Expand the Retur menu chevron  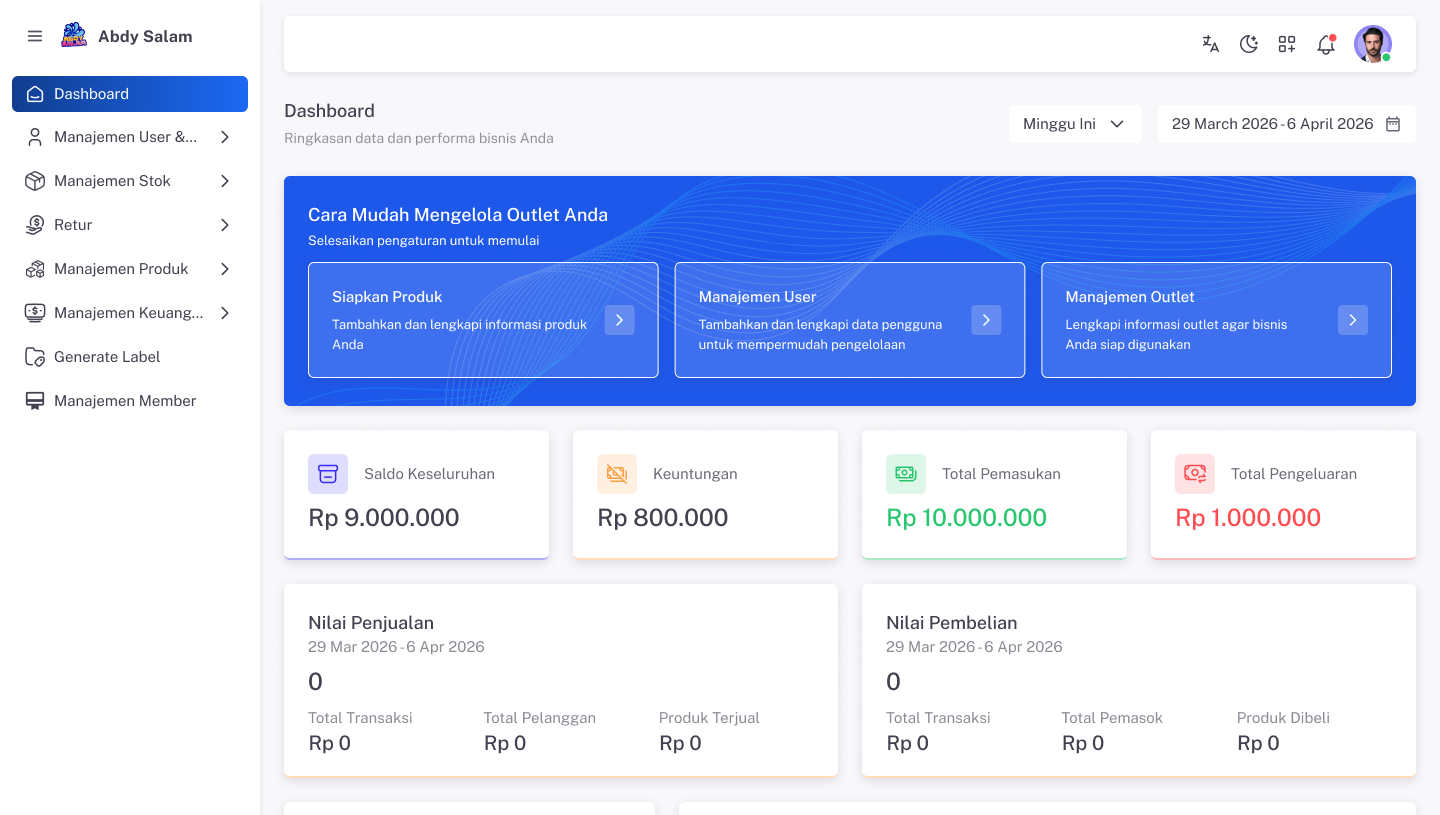[x=225, y=225]
